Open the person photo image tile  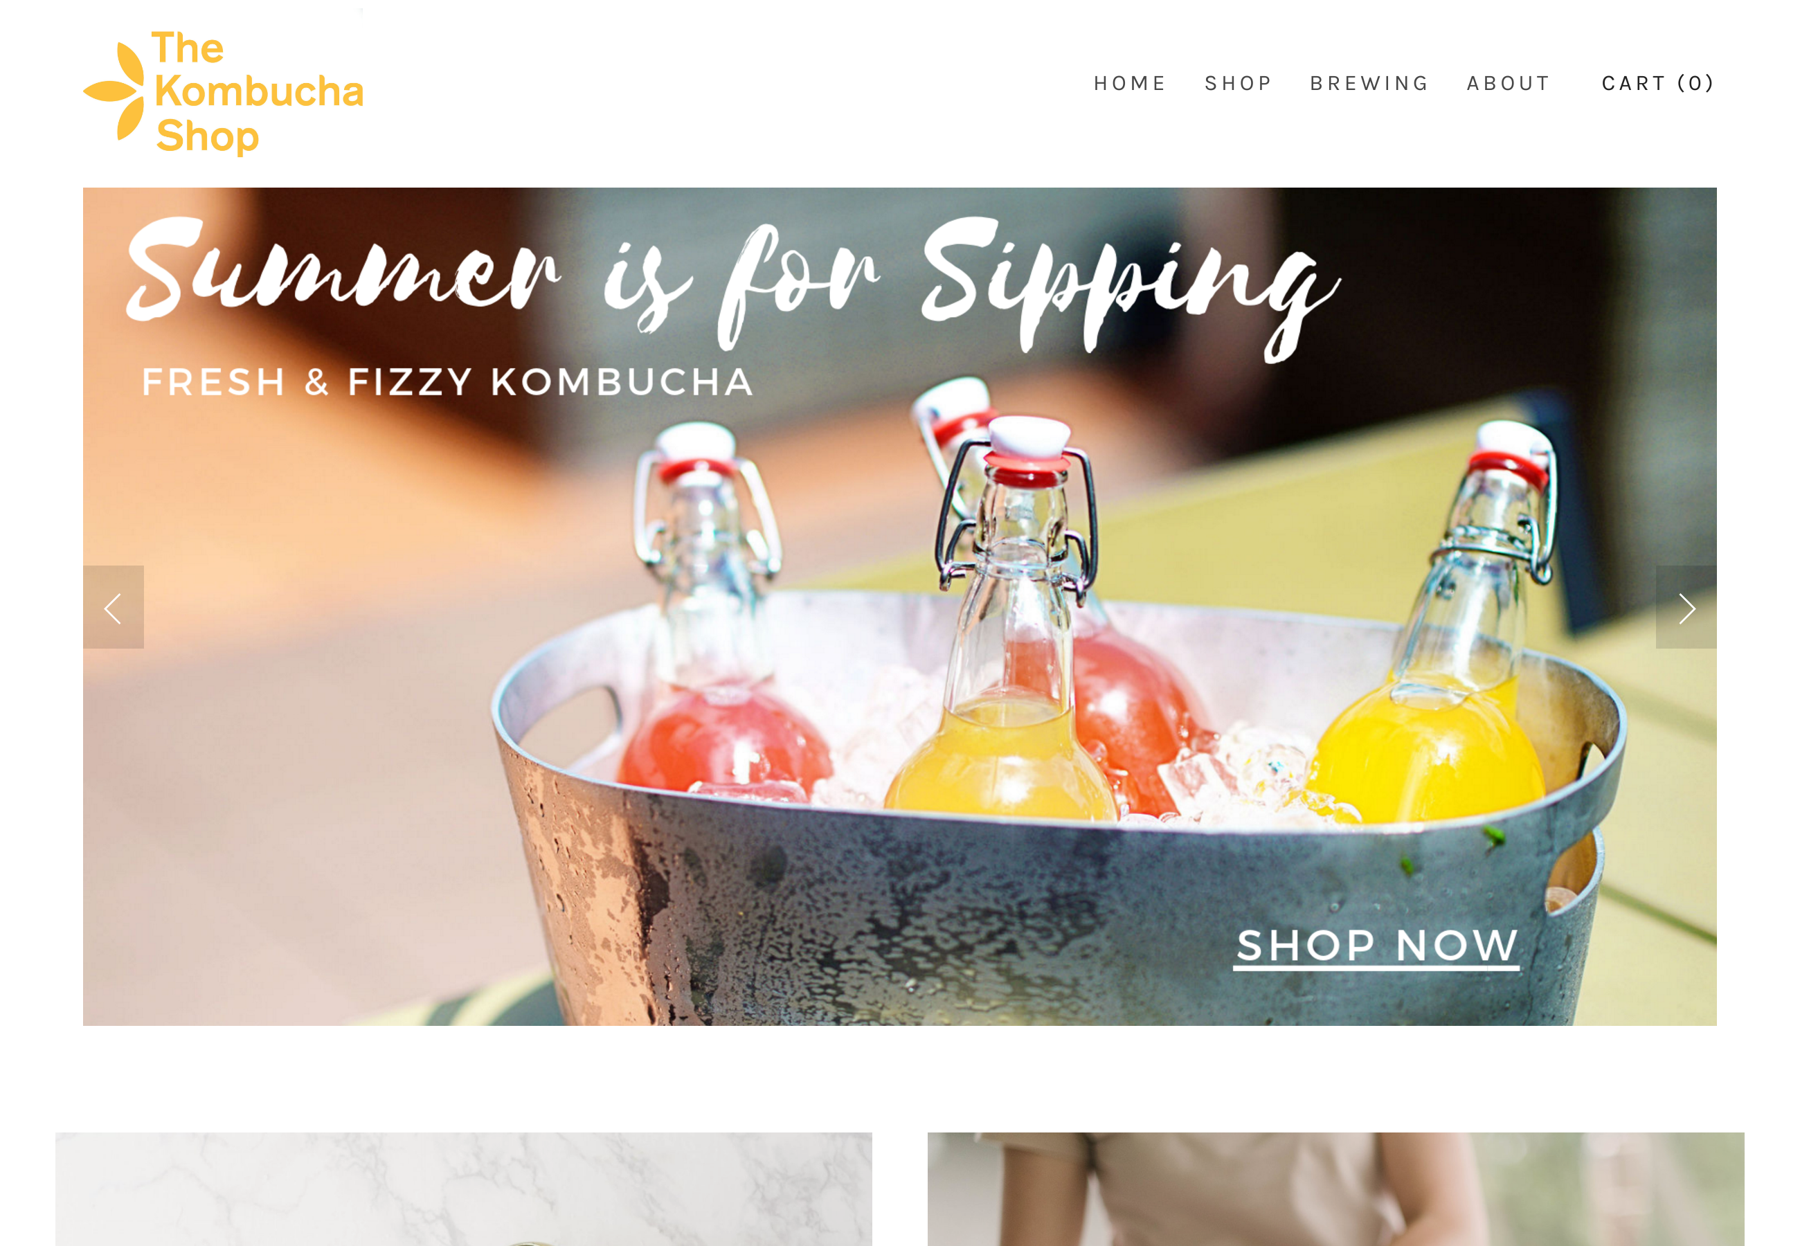tap(1336, 1189)
